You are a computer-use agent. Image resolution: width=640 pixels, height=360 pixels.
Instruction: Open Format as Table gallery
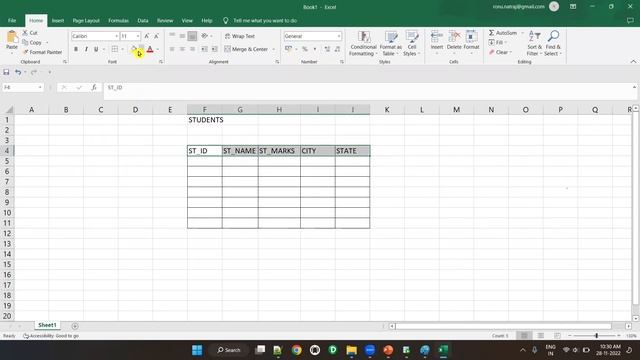[391, 43]
